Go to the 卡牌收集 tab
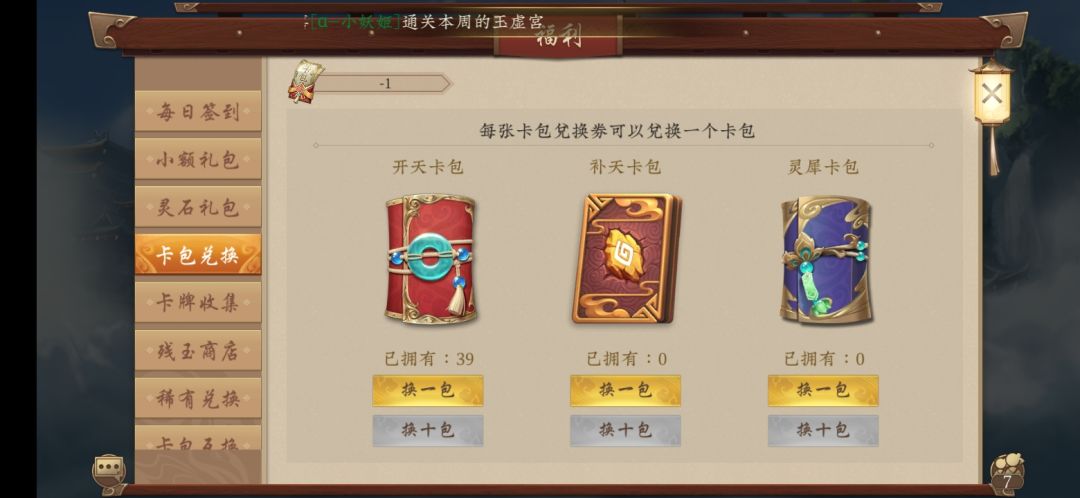This screenshot has height=498, width=1080. 198,302
